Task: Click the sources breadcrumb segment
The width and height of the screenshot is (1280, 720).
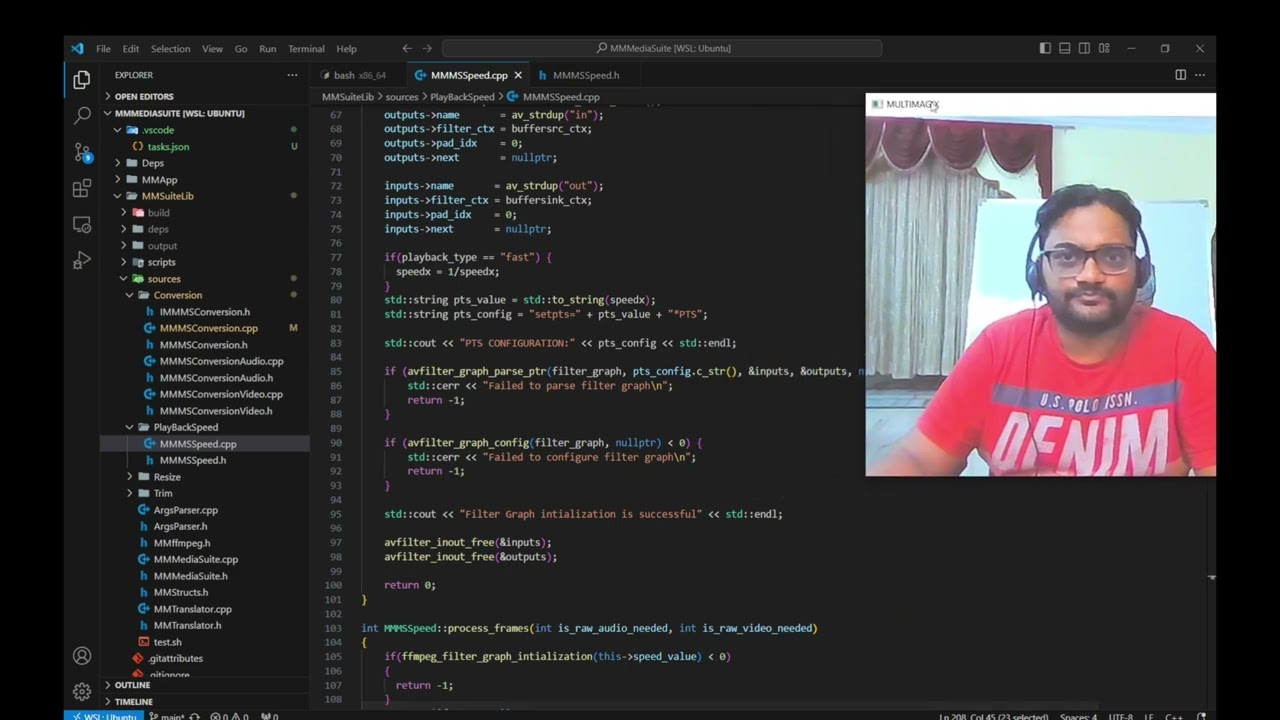Action: [401, 97]
